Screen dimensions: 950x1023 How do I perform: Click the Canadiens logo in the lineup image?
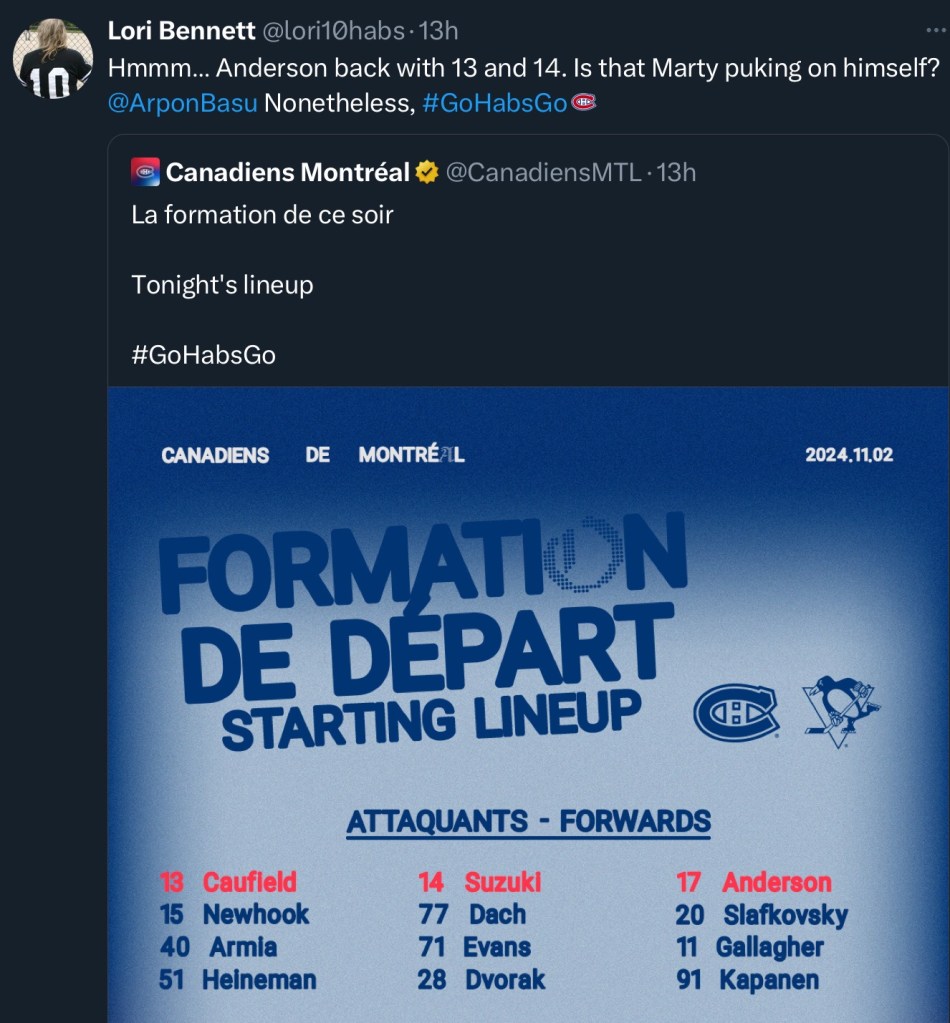pos(736,710)
